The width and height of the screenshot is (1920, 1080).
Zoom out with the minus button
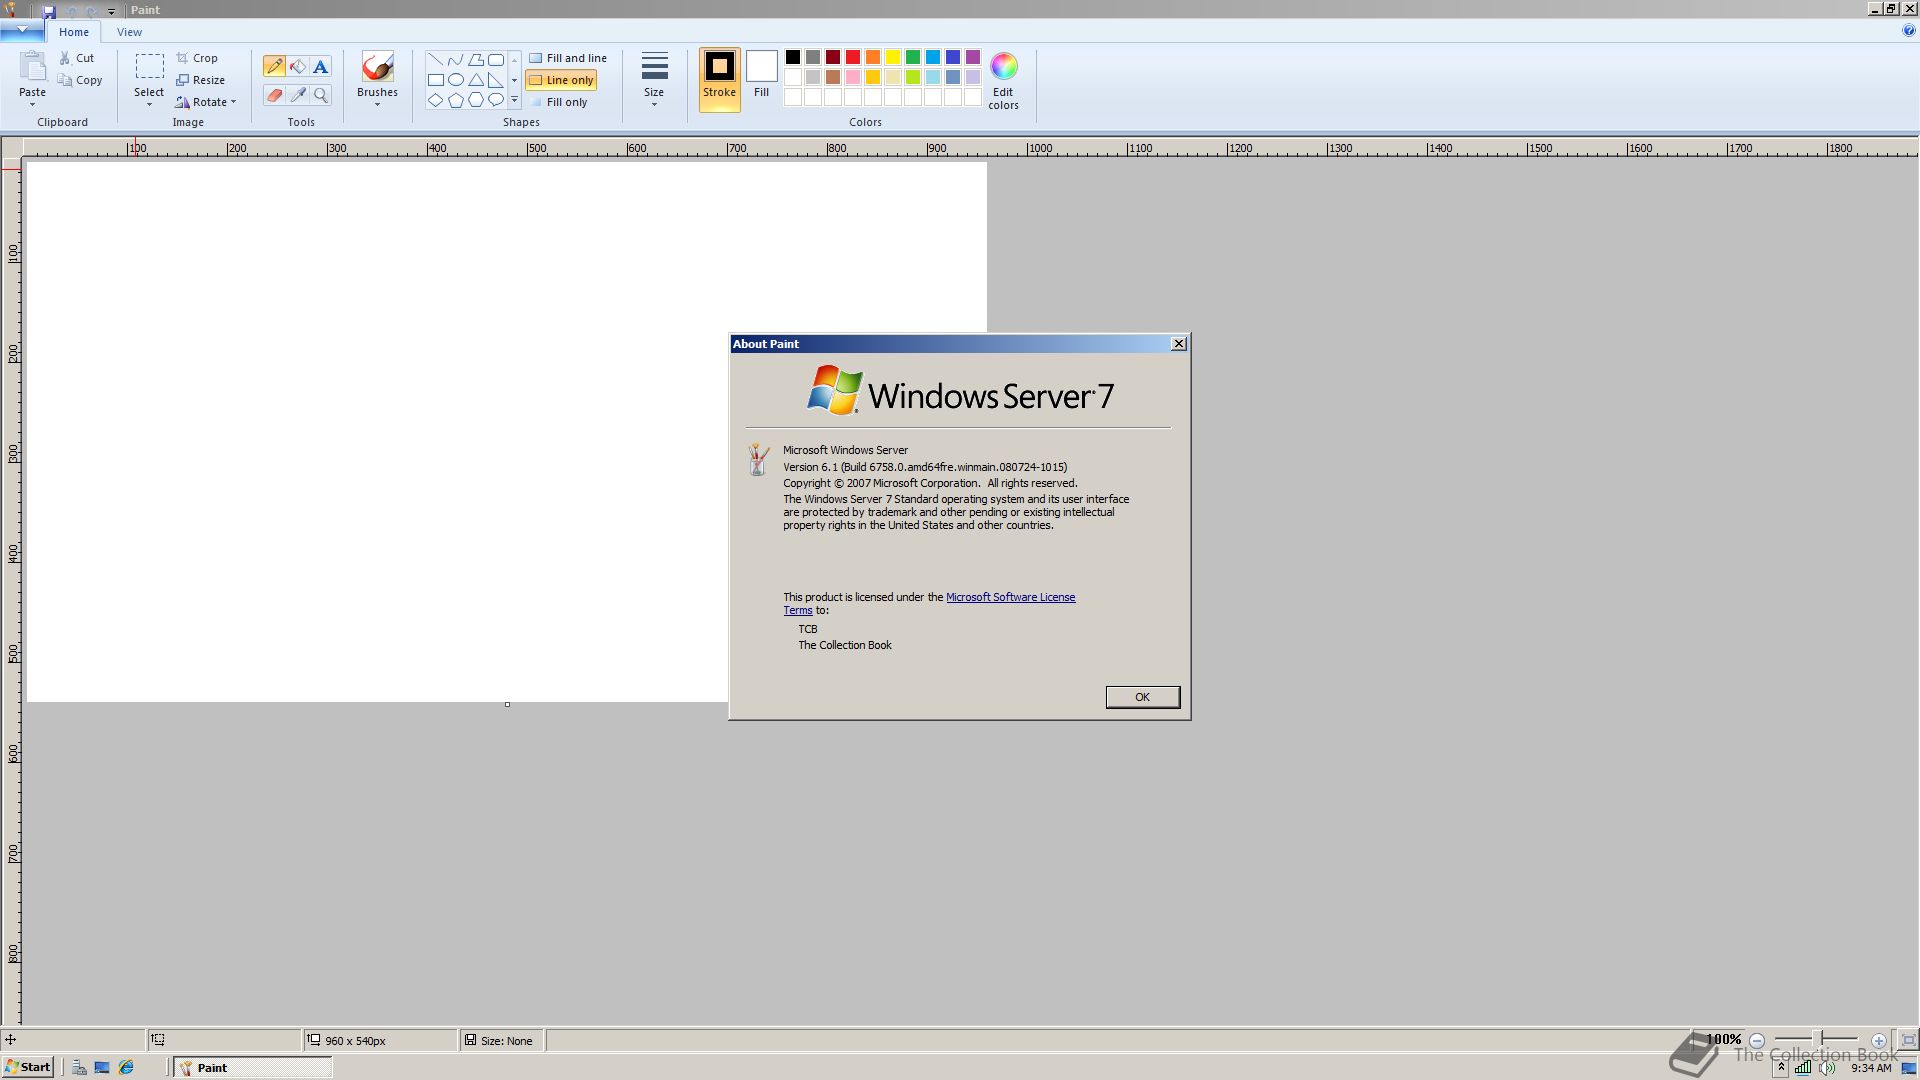coord(1757,1040)
